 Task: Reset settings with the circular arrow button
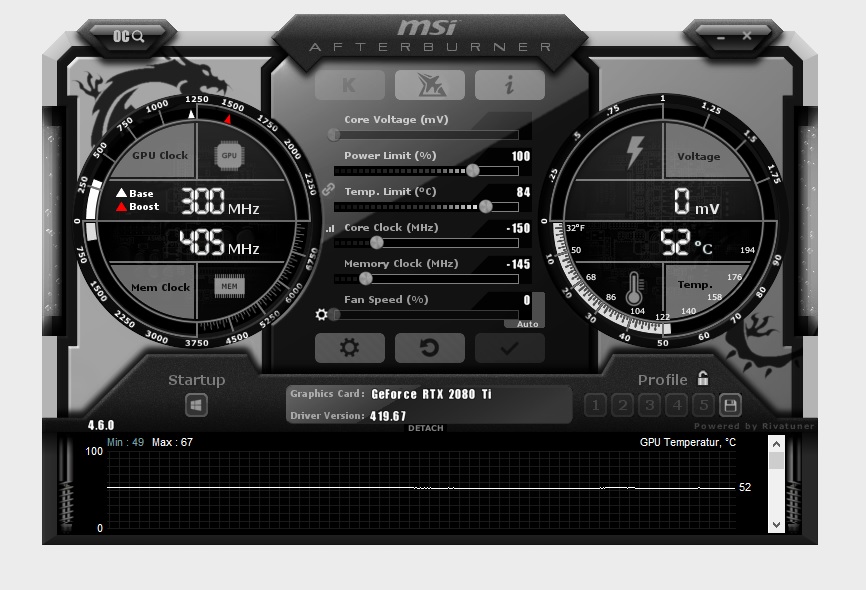(430, 347)
